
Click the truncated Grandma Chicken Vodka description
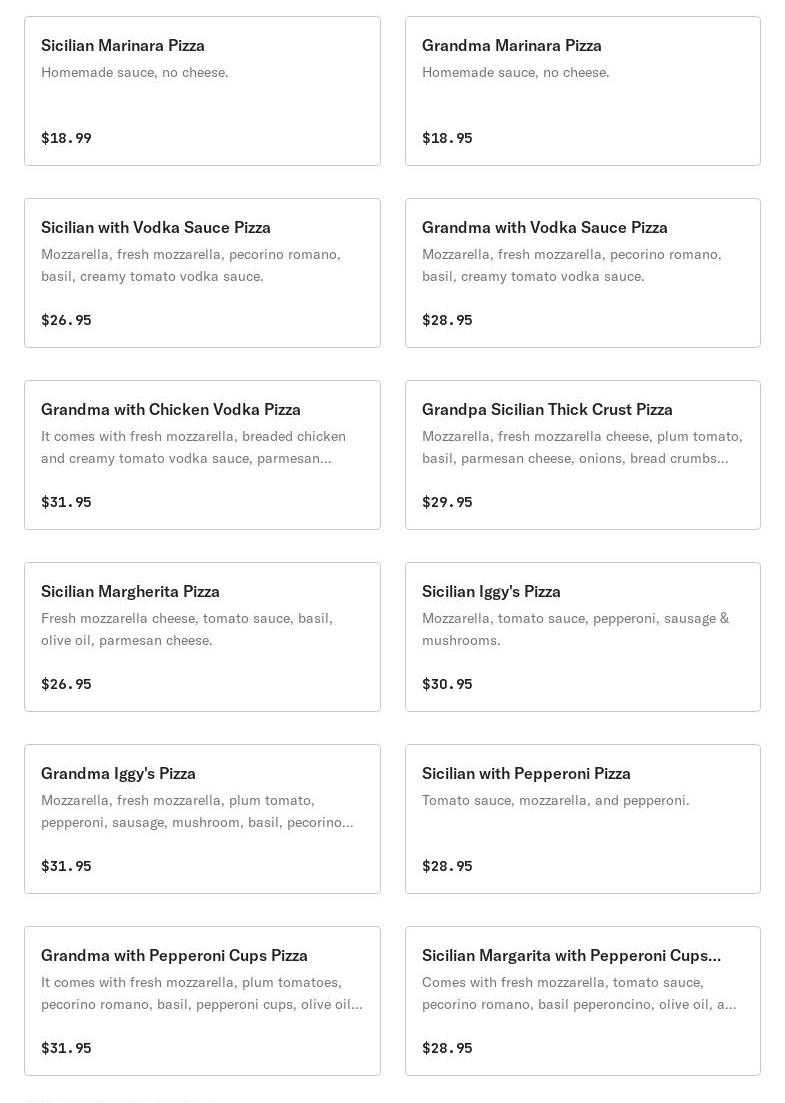coord(193,447)
